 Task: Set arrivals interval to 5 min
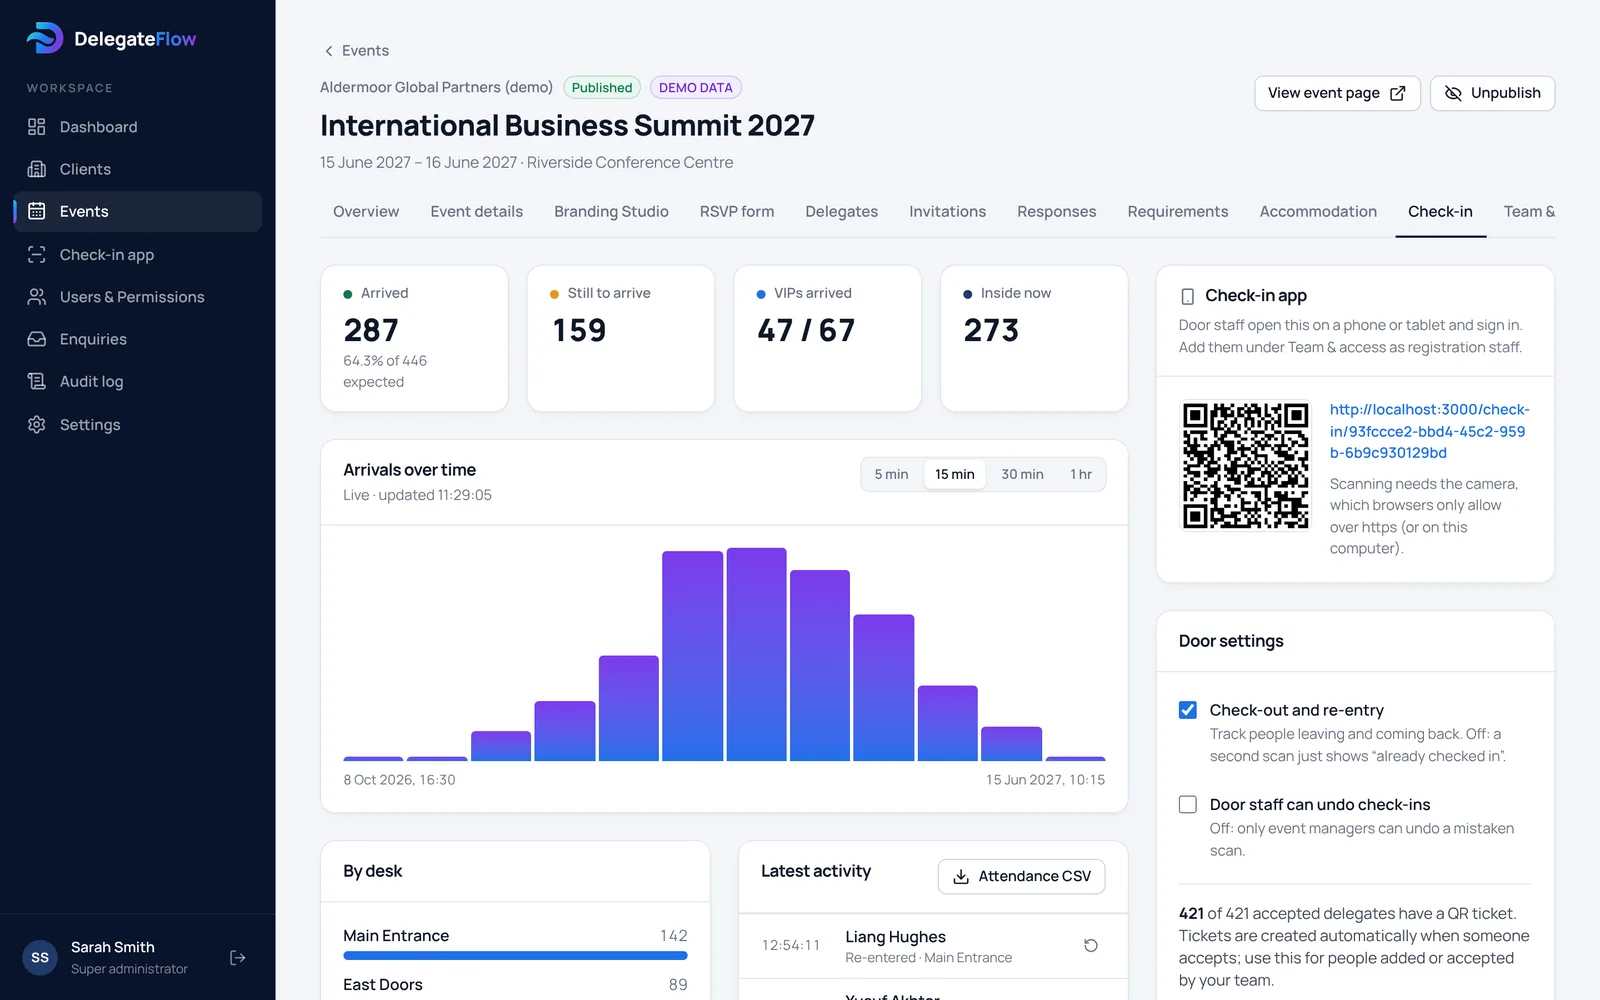point(891,474)
